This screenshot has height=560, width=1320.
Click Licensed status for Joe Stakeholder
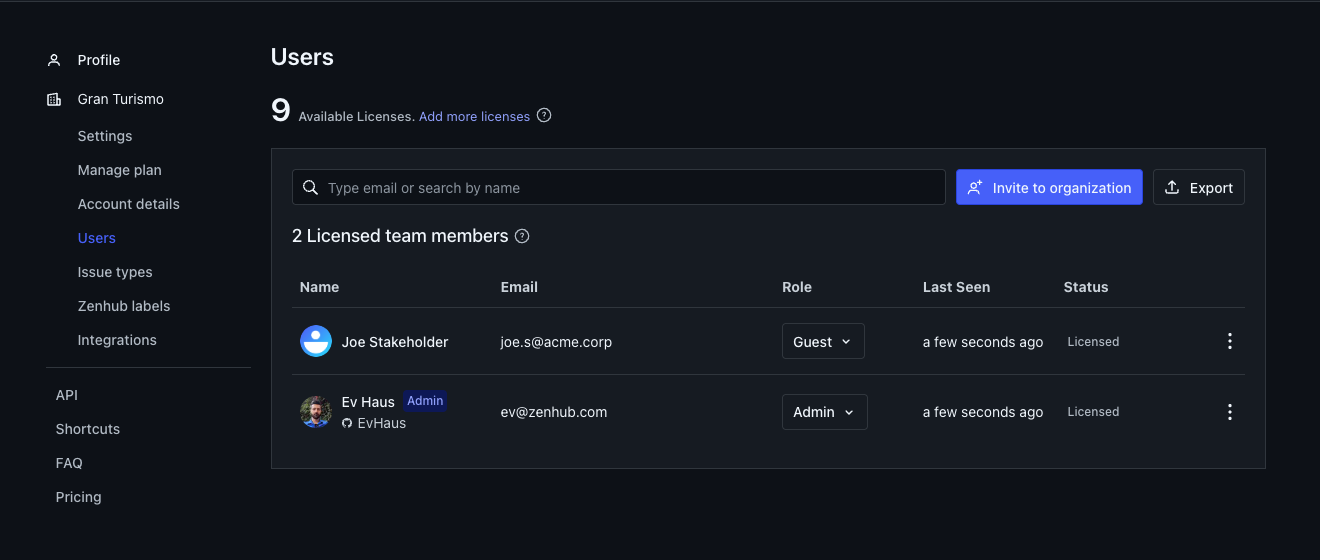click(1093, 342)
